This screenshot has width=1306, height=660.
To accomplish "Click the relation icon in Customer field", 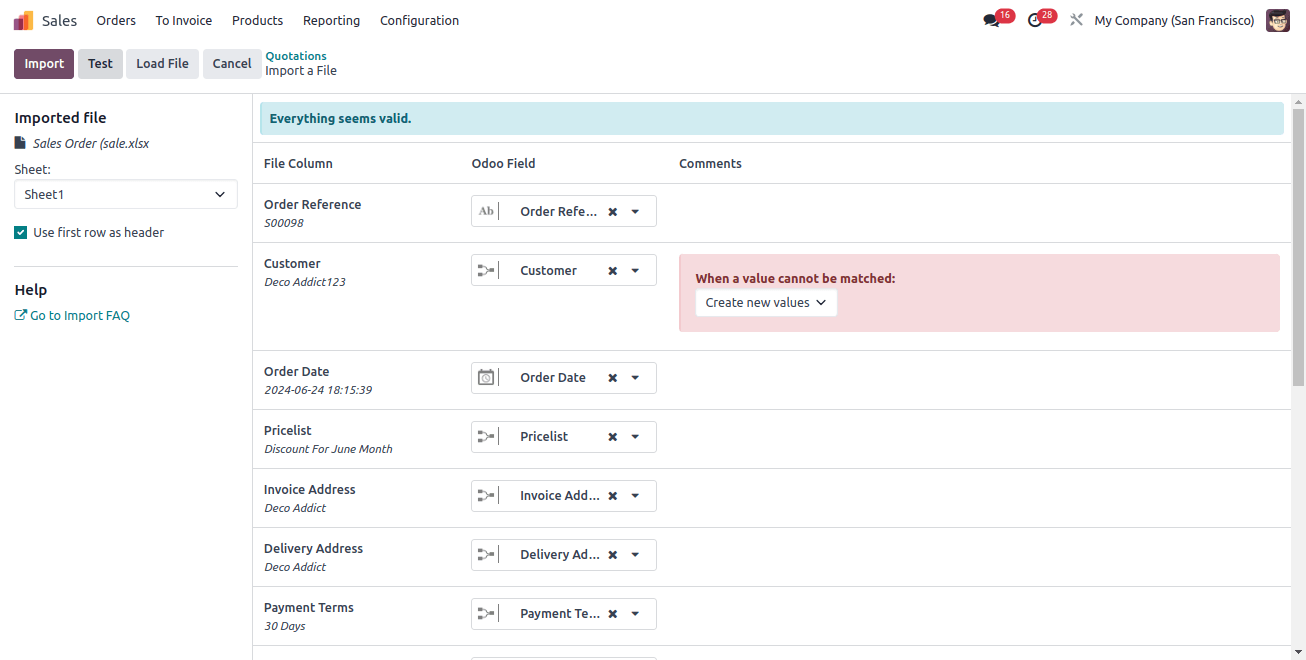I will coord(486,270).
